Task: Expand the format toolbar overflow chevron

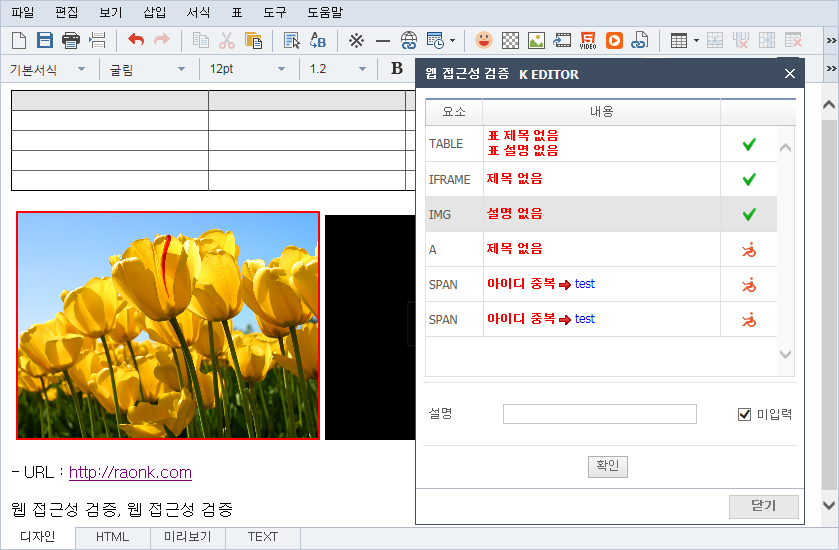Action: (831, 68)
